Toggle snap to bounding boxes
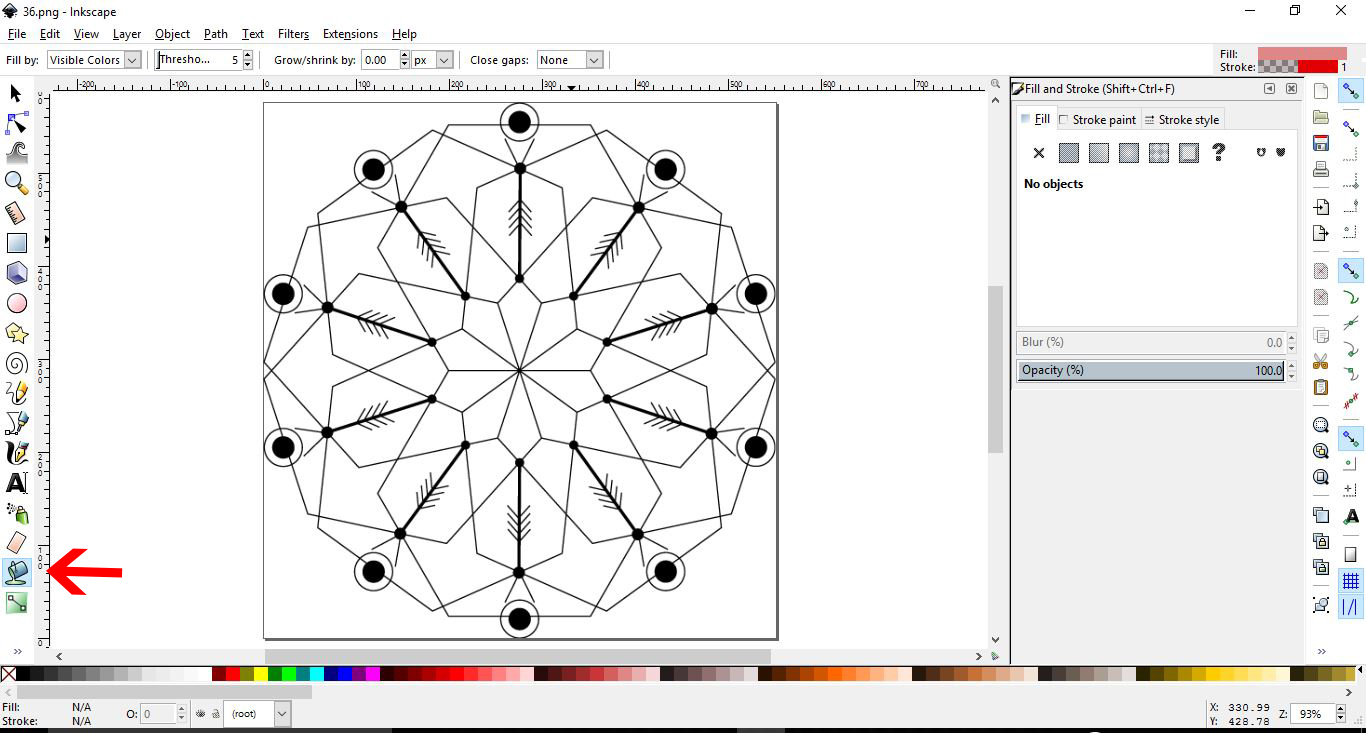The width and height of the screenshot is (1366, 733). (x=1351, y=129)
